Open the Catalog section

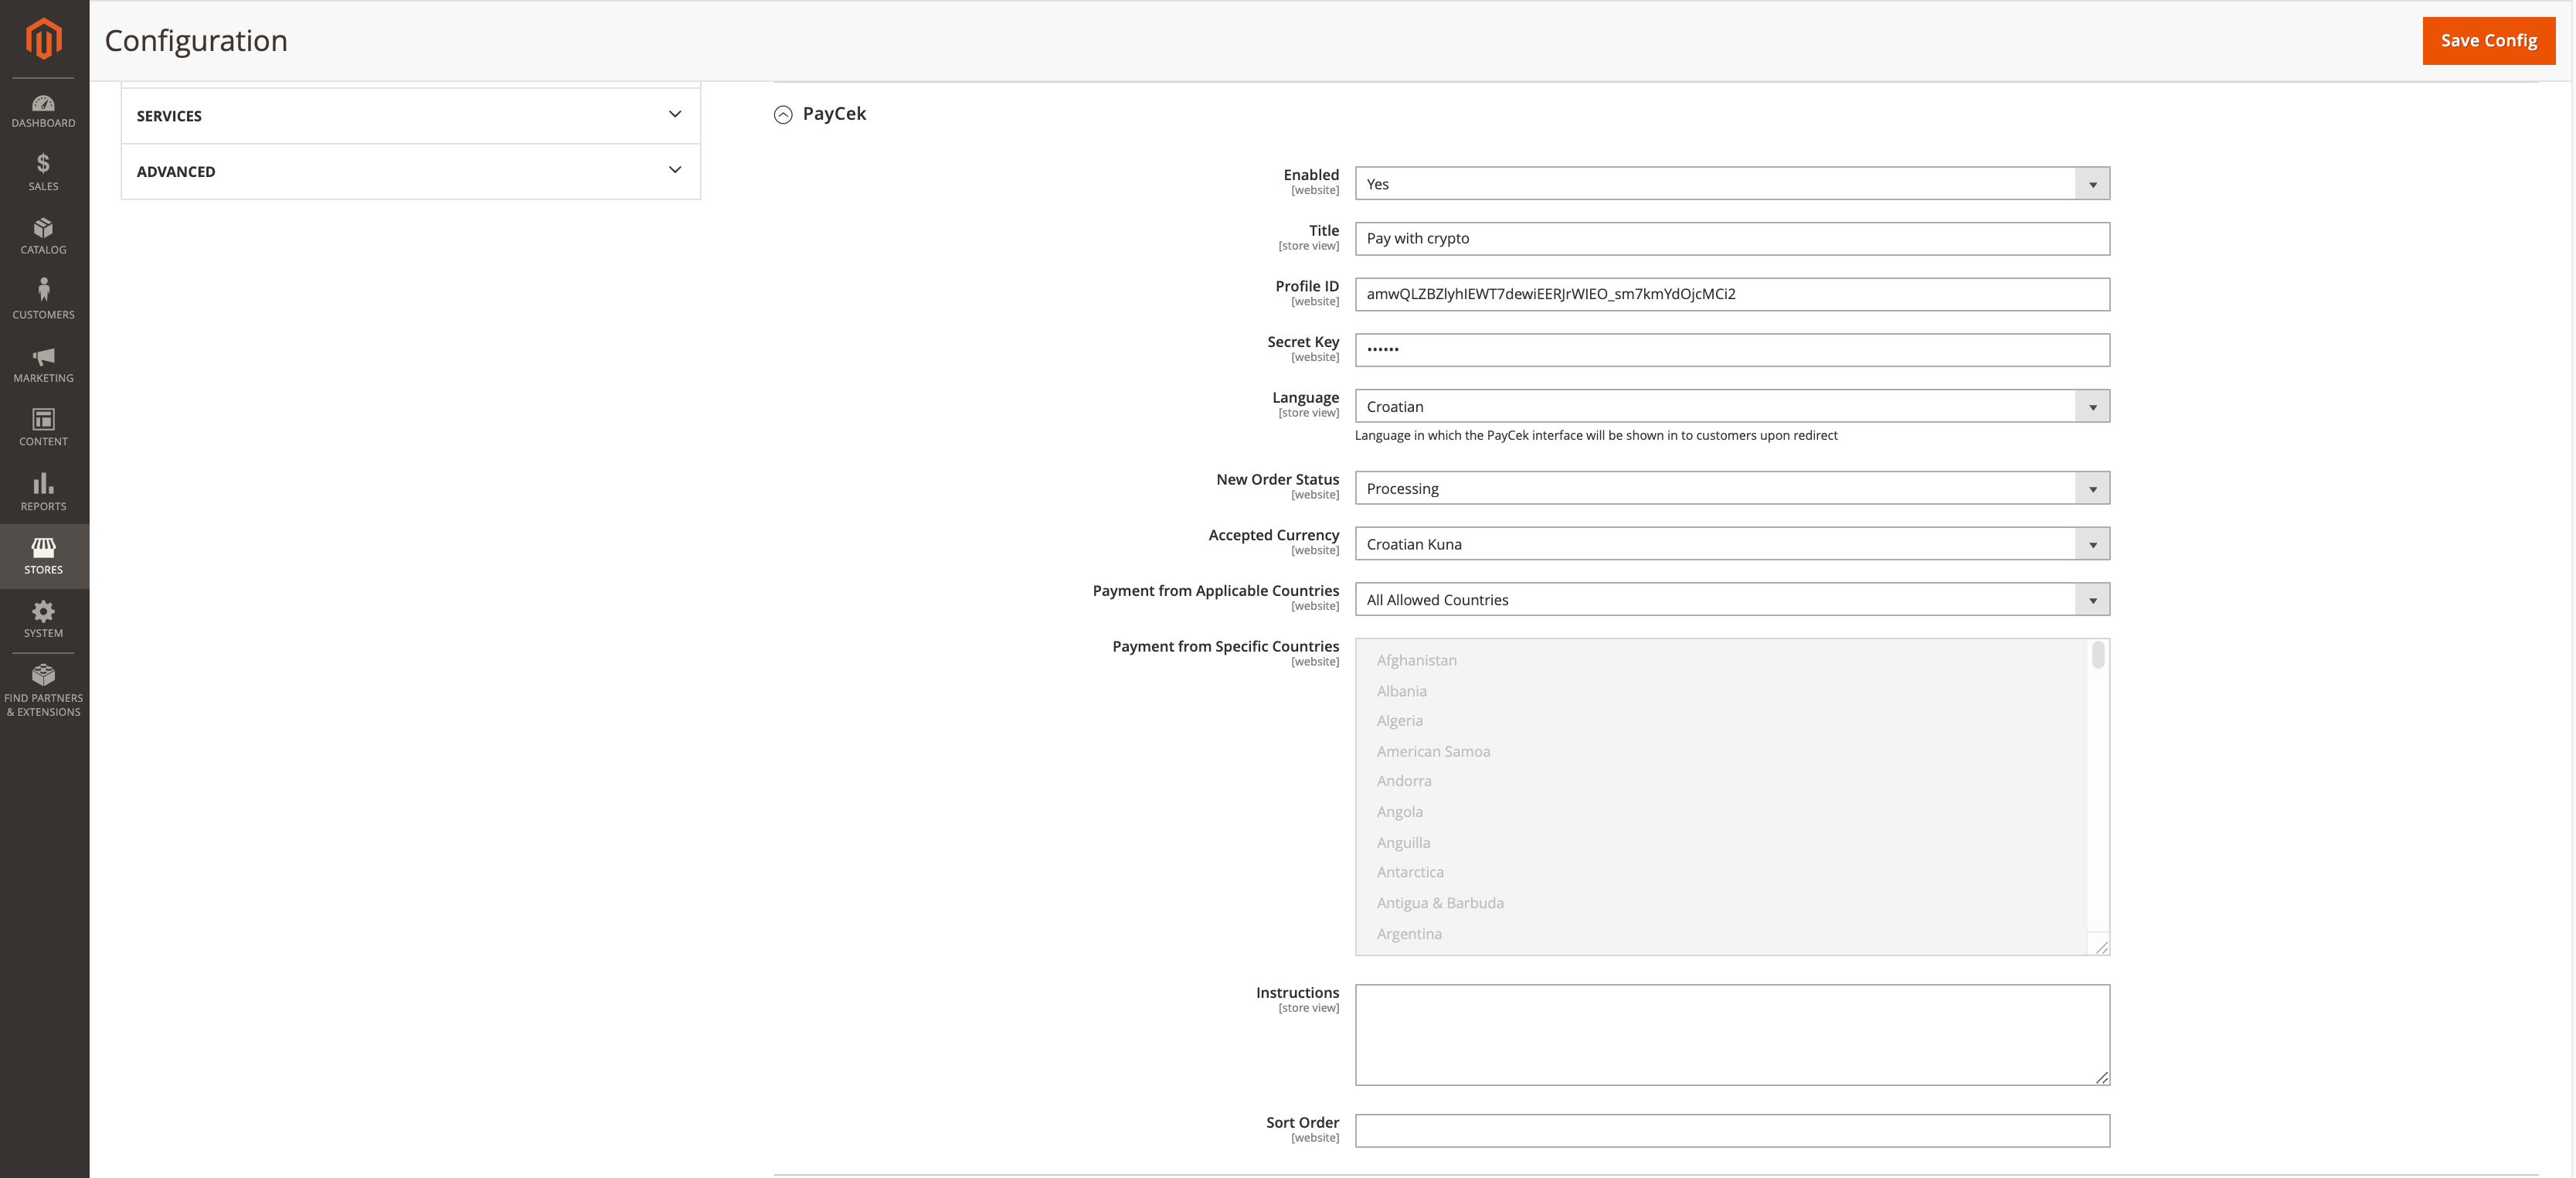(43, 235)
